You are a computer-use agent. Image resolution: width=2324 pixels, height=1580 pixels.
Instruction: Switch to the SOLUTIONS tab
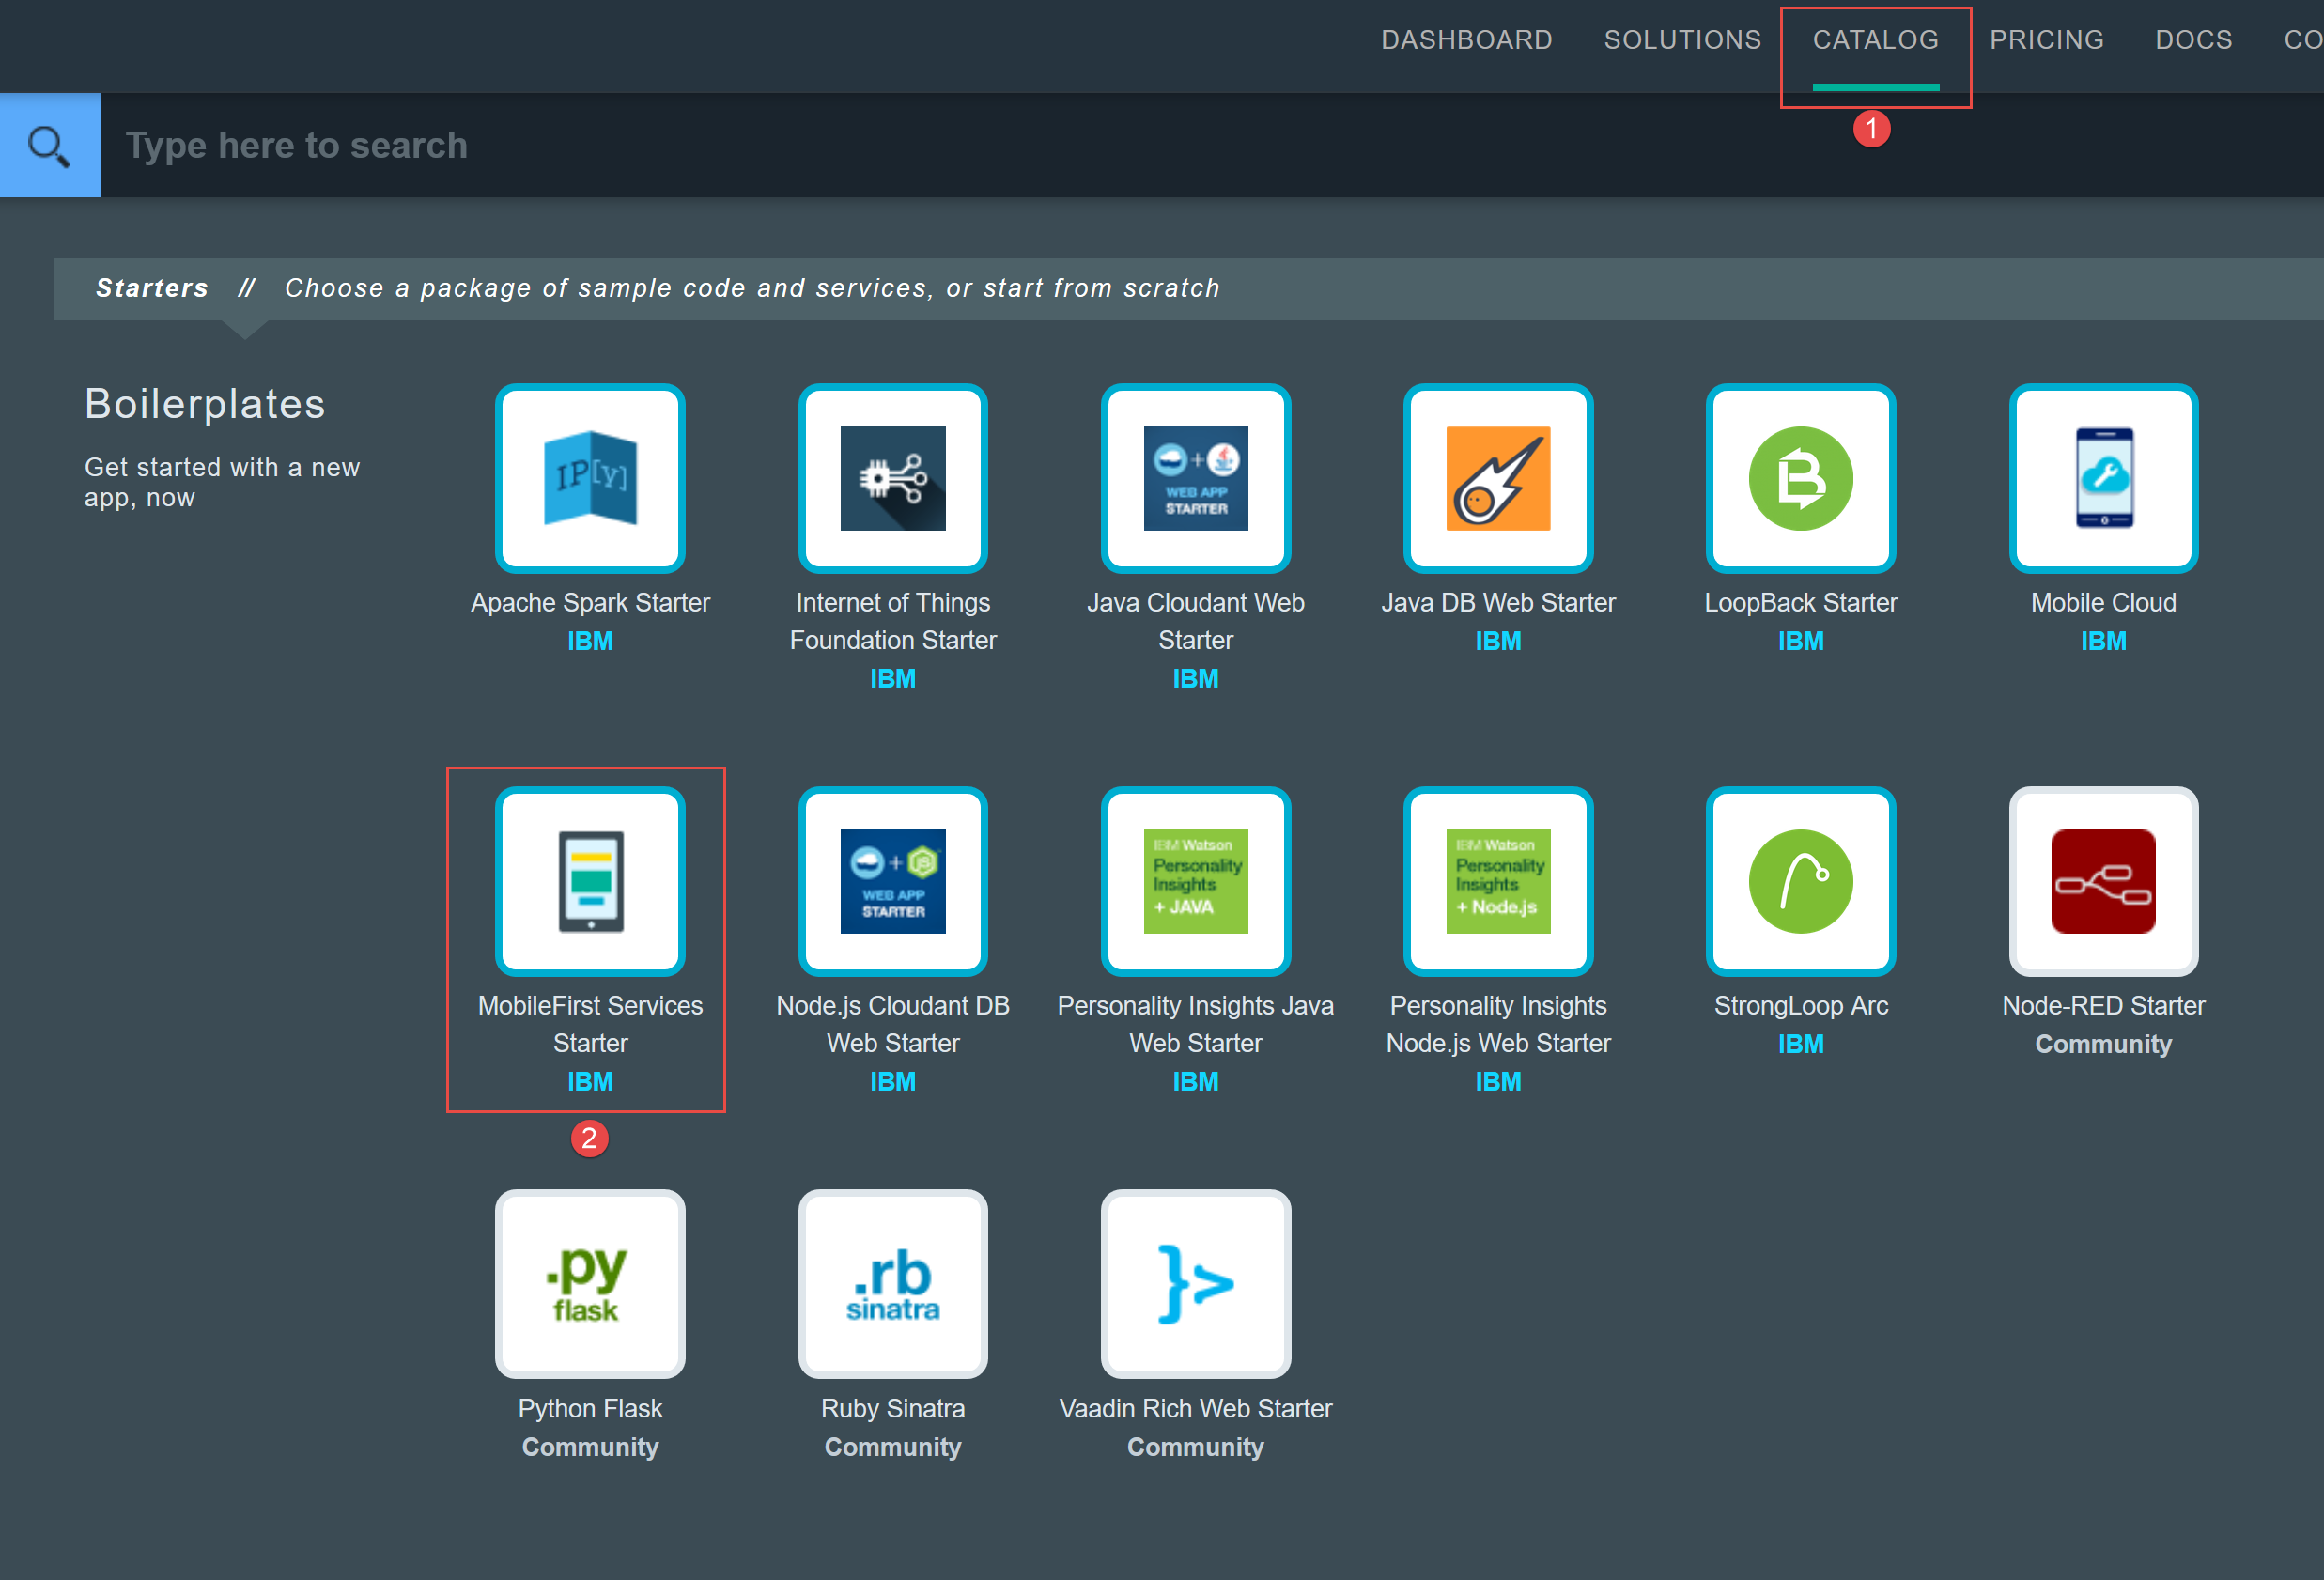1683,40
